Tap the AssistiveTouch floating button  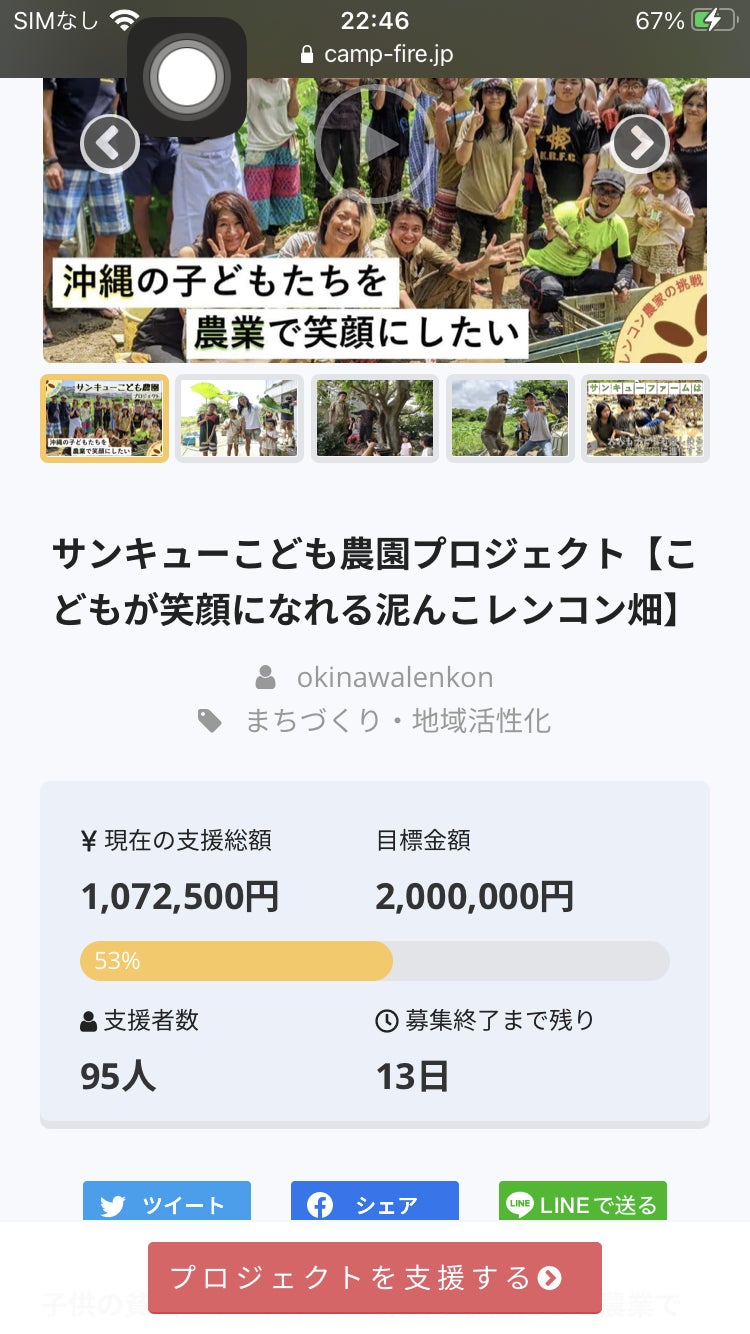pyautogui.click(x=187, y=78)
